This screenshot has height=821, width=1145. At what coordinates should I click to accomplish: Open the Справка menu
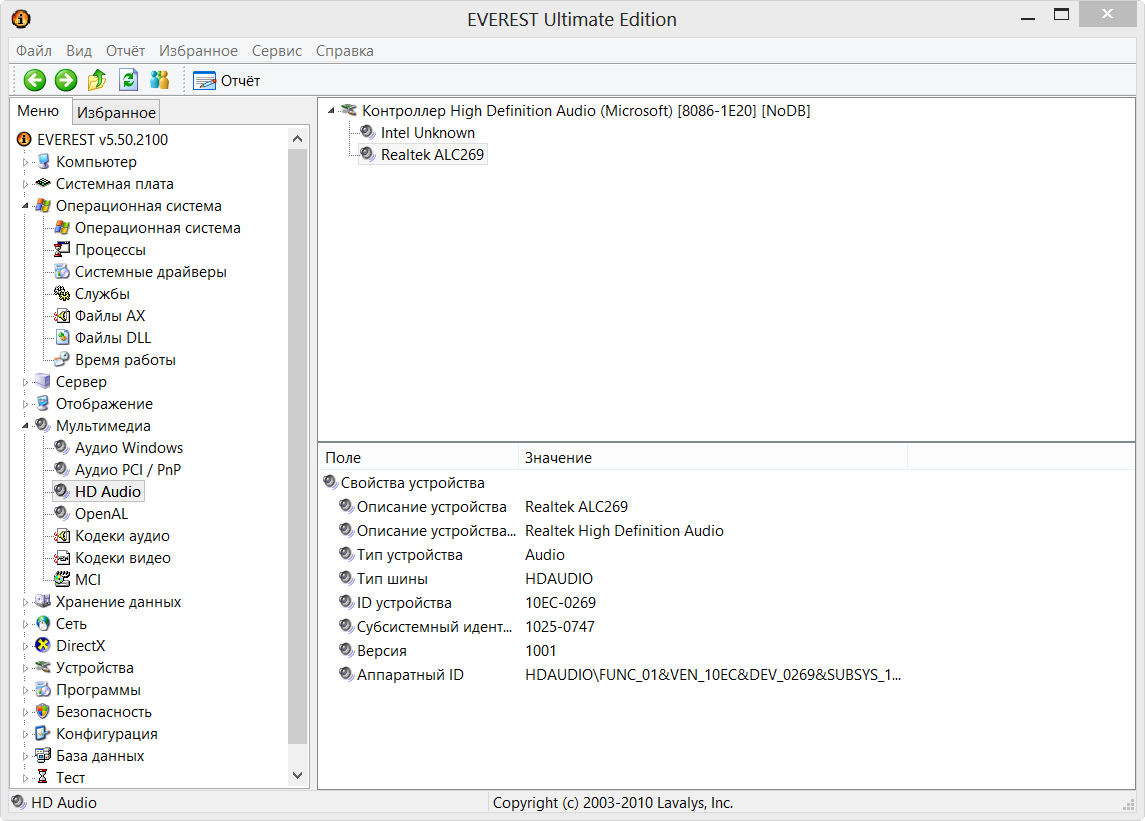344,51
